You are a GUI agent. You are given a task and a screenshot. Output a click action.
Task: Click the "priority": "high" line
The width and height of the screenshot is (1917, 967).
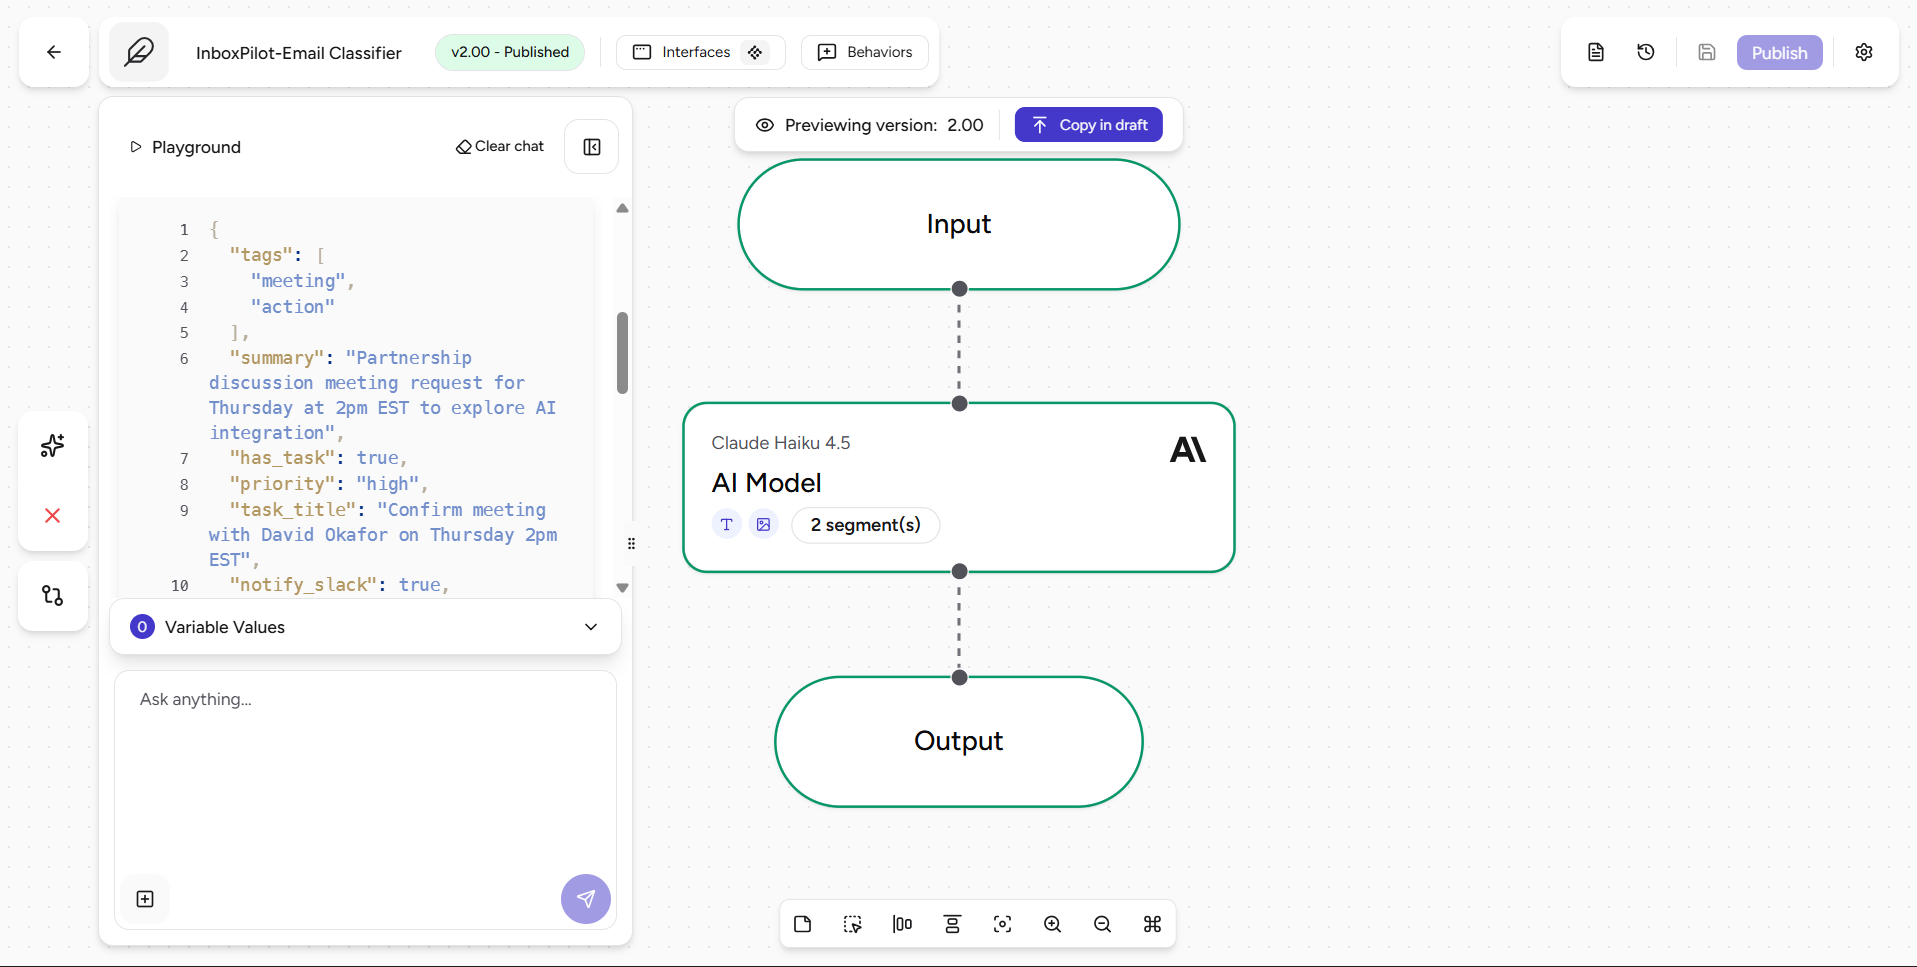tap(328, 484)
